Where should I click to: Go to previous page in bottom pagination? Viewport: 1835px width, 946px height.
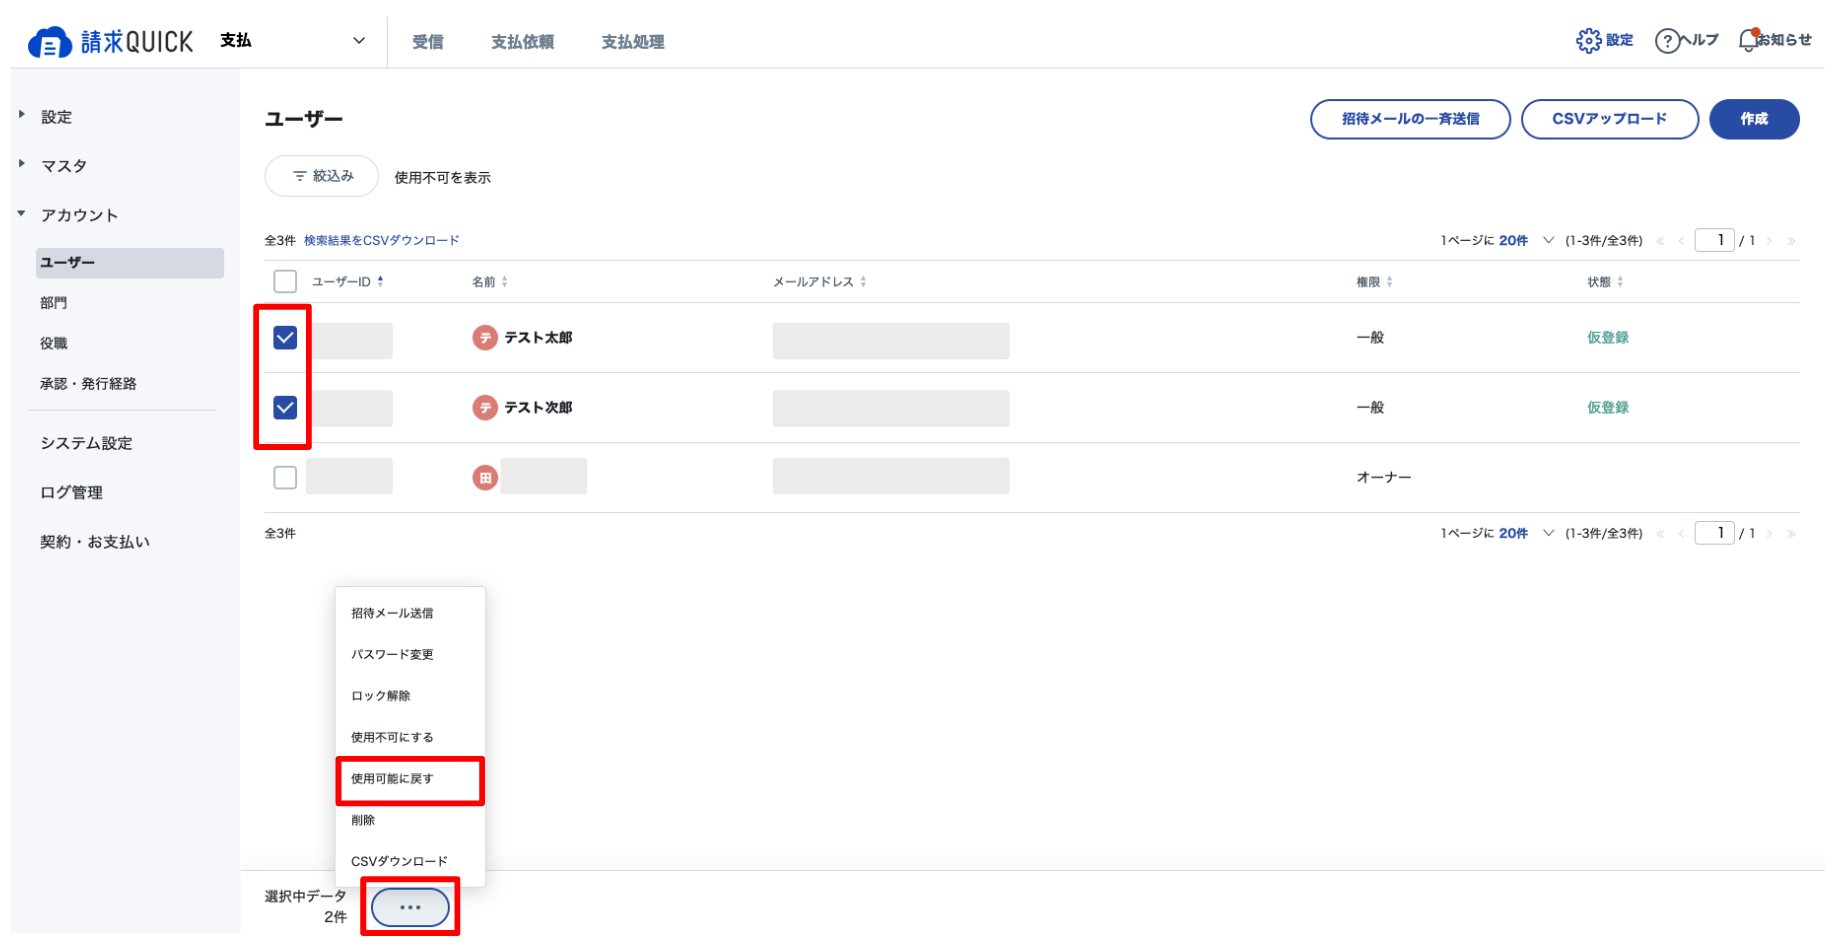pos(1681,534)
